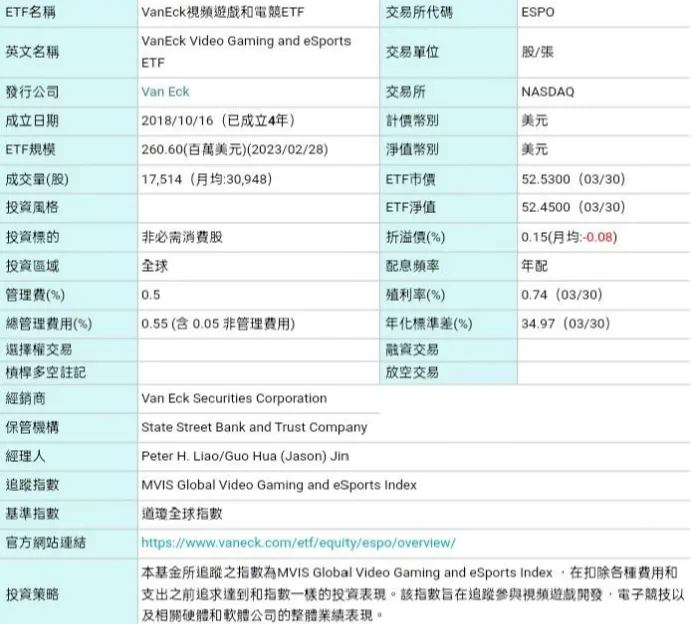Click manager names Peter H. Liao/Guo Hua Jin
This screenshot has height=624, width=692.
point(245,456)
